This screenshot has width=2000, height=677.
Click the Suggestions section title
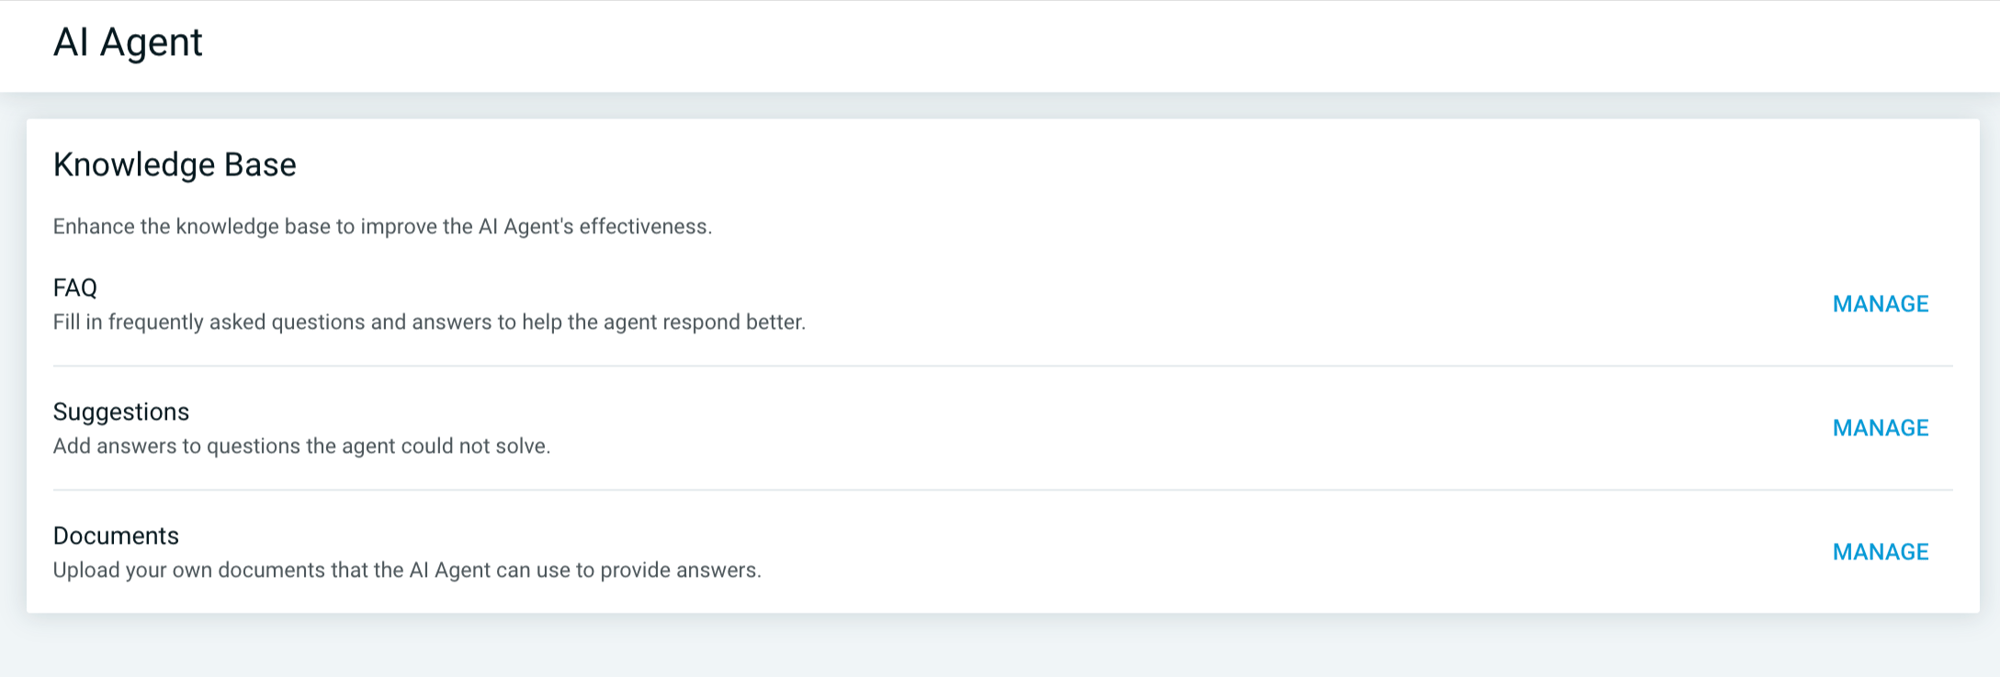121,412
